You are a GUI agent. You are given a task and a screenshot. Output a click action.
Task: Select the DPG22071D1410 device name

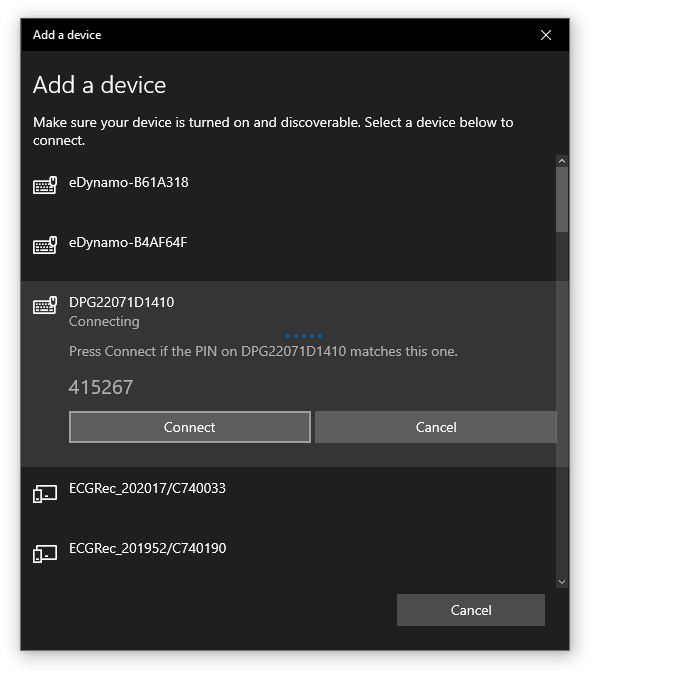click(x=121, y=302)
